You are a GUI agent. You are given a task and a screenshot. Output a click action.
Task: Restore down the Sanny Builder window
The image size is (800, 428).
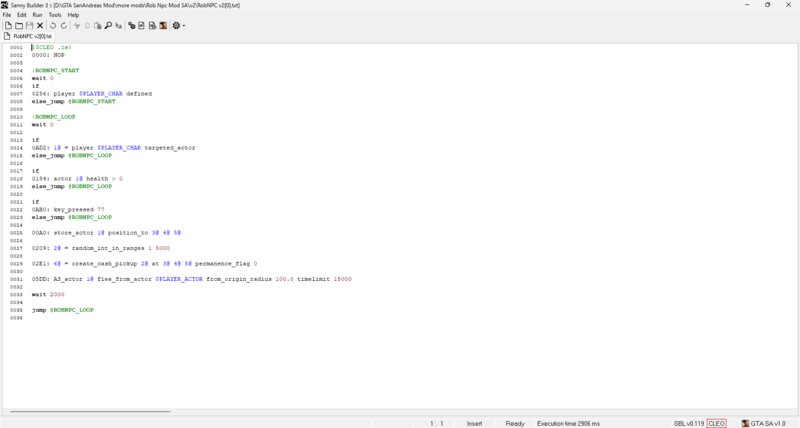point(767,5)
